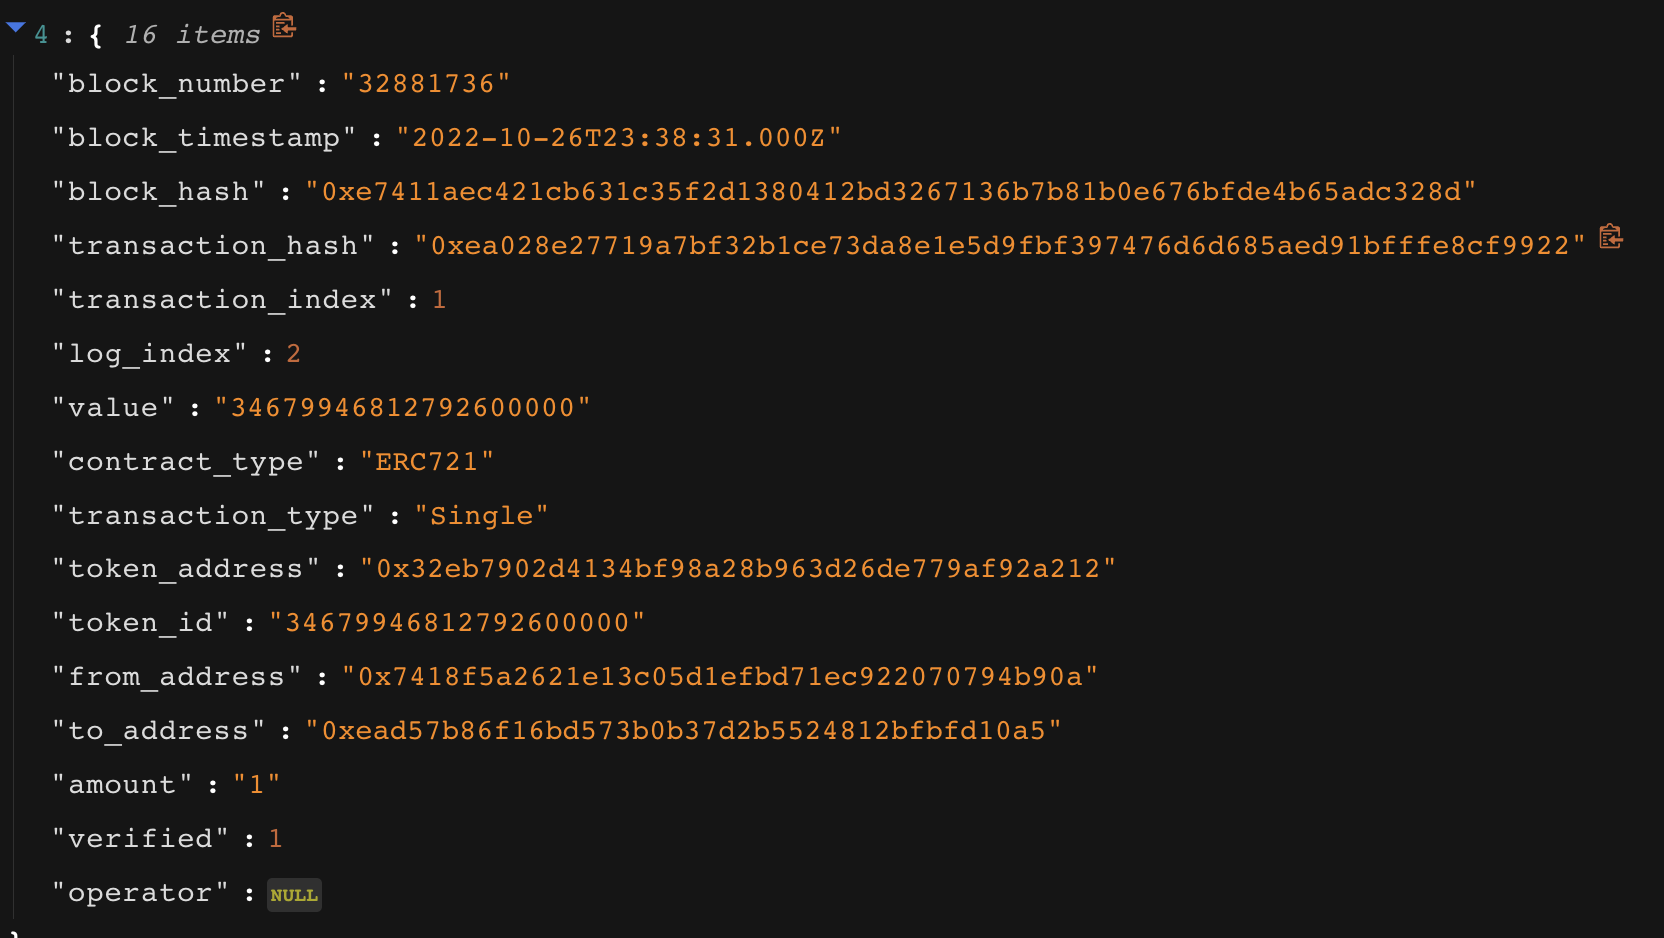Select the block_number value 32881736
1664x938 pixels.
pos(426,84)
